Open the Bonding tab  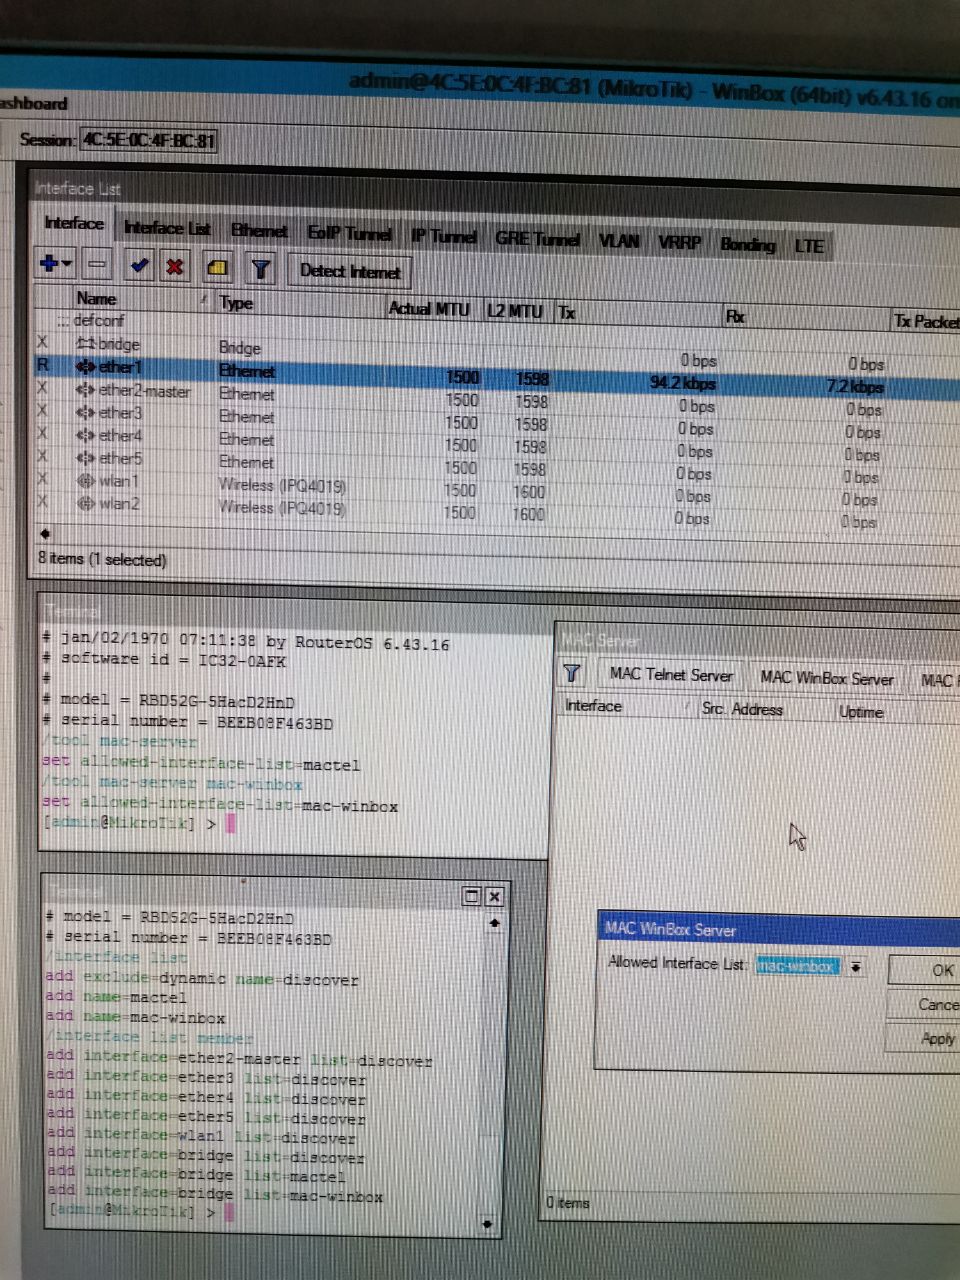[x=747, y=245]
